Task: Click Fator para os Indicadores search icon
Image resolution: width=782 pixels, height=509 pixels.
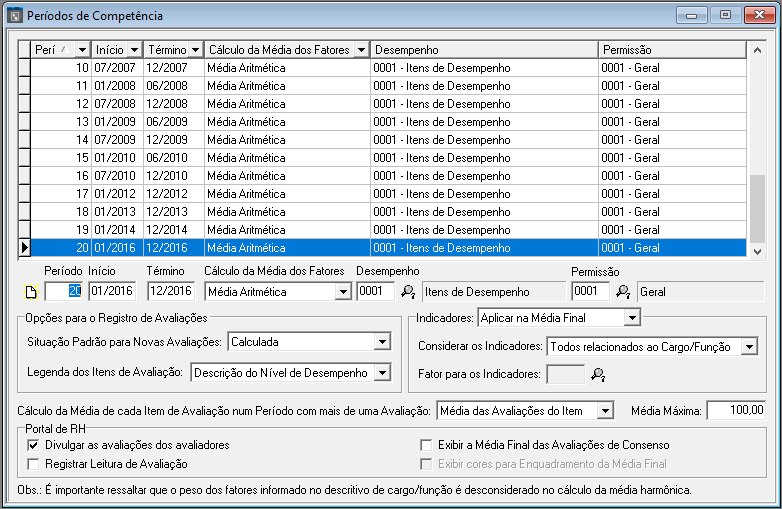Action: [598, 375]
